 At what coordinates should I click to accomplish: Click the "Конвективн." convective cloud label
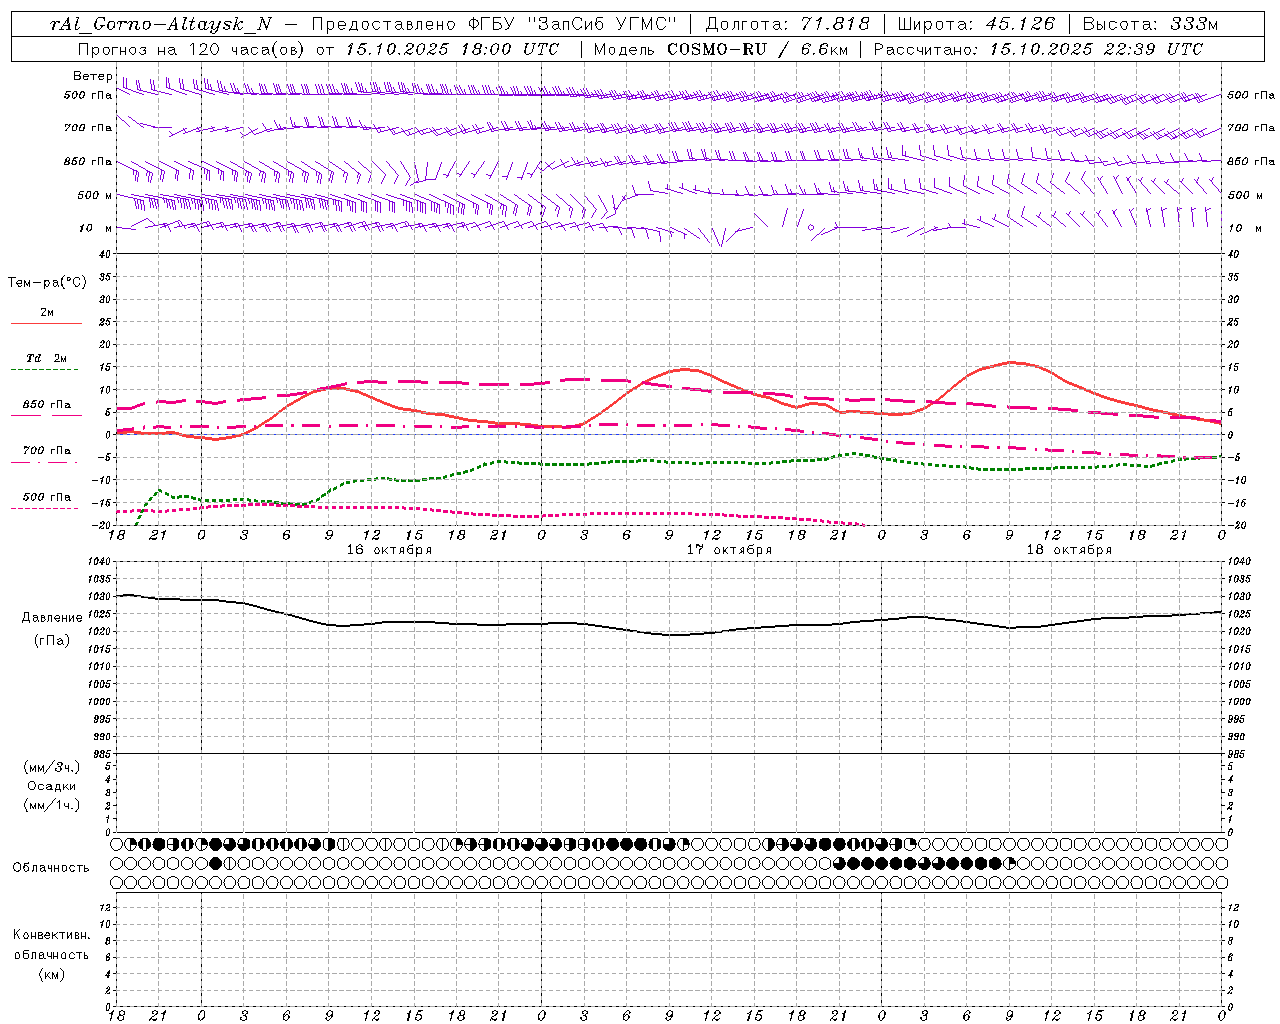point(51,935)
